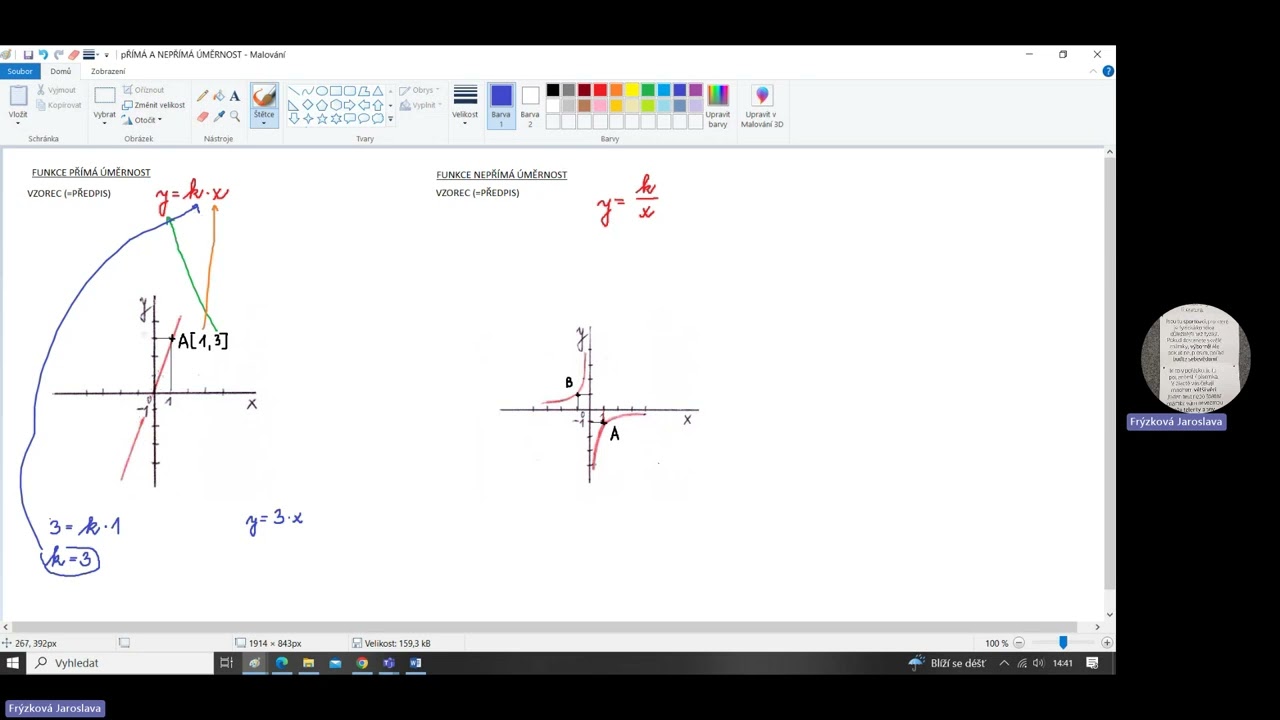The height and width of the screenshot is (720, 1280).
Task: Click the Vložit paste clipboard icon
Action: click(x=18, y=96)
